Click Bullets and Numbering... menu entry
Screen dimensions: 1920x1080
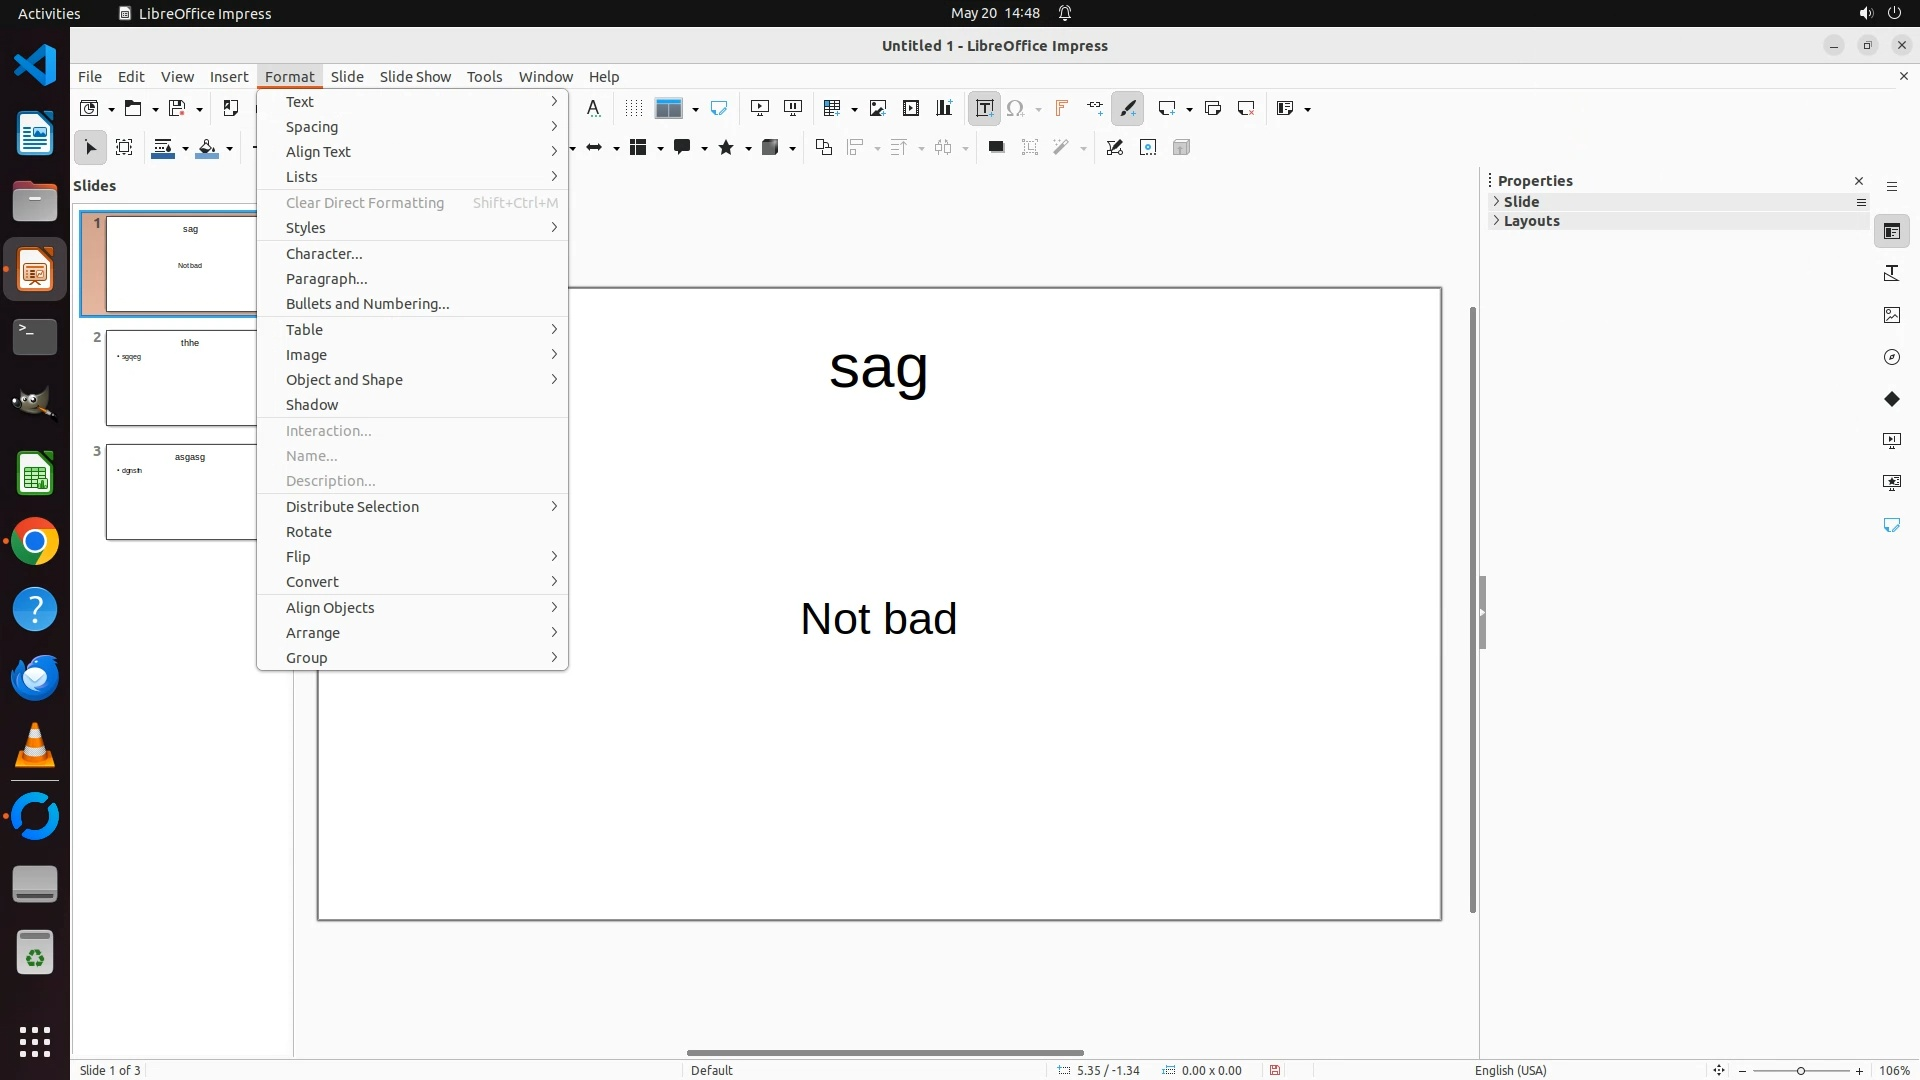(367, 303)
